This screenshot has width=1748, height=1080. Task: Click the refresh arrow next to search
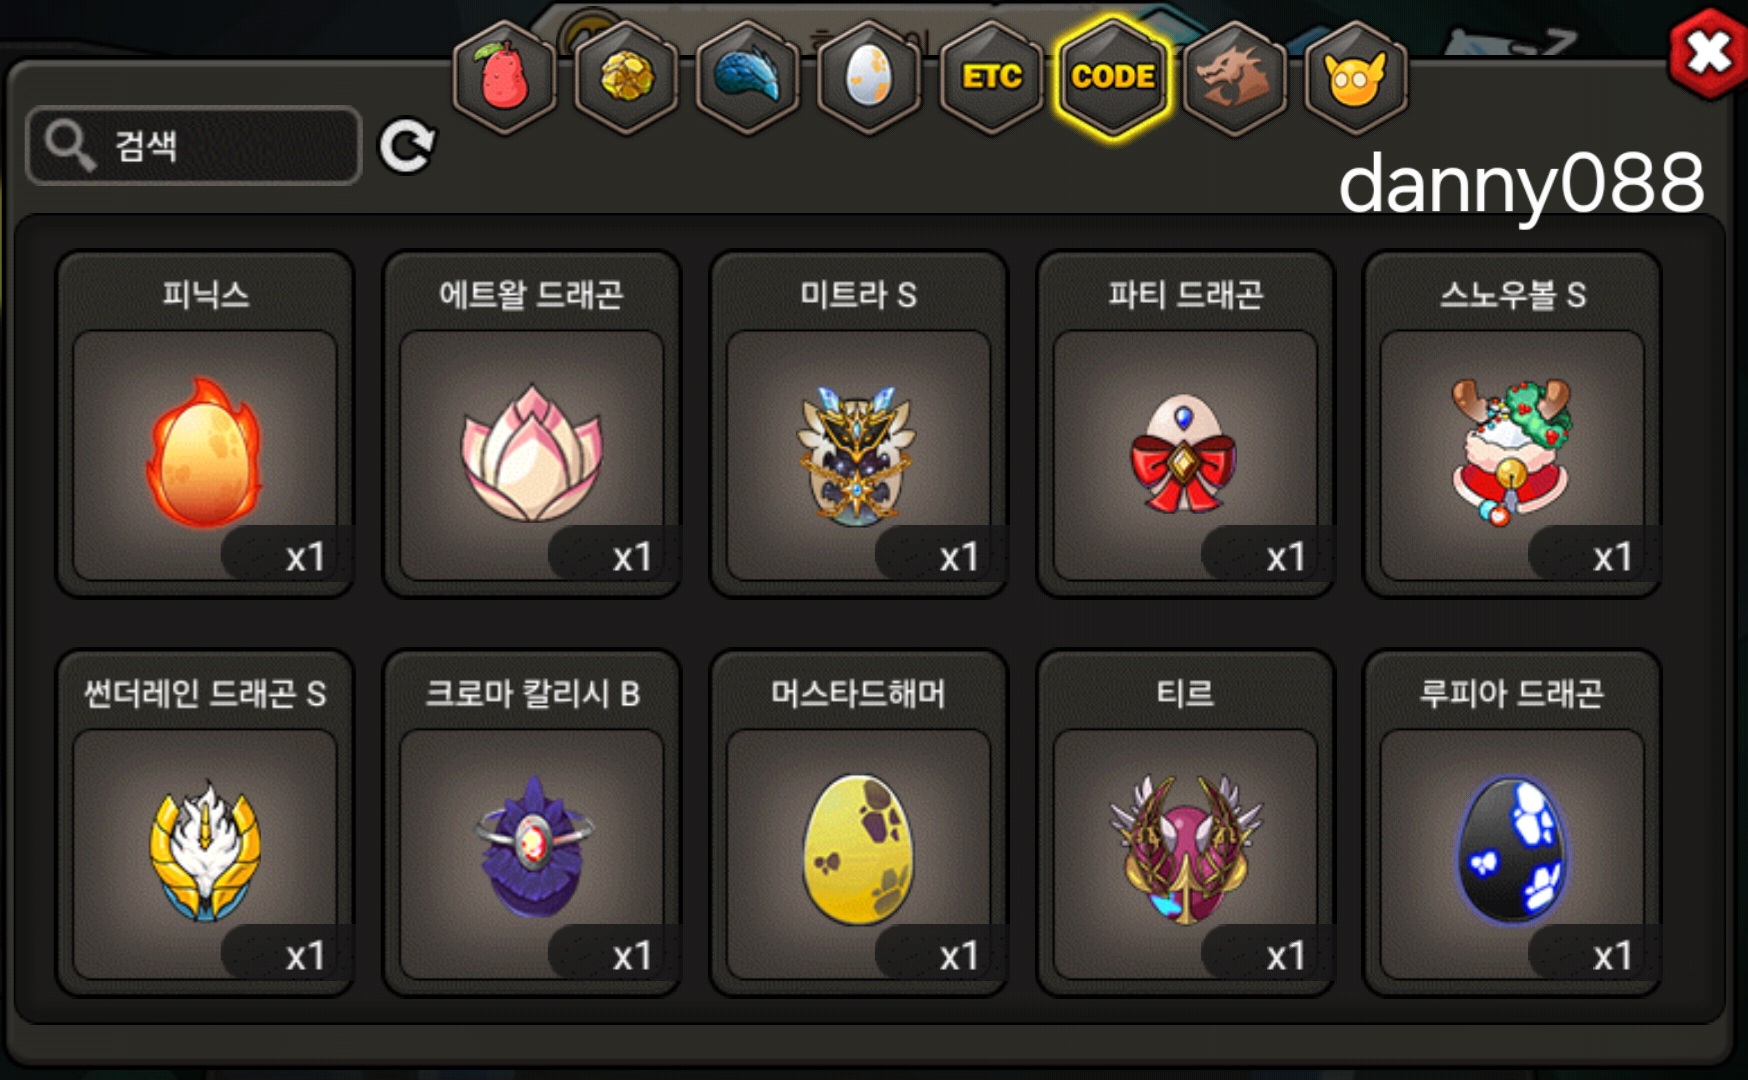[406, 146]
